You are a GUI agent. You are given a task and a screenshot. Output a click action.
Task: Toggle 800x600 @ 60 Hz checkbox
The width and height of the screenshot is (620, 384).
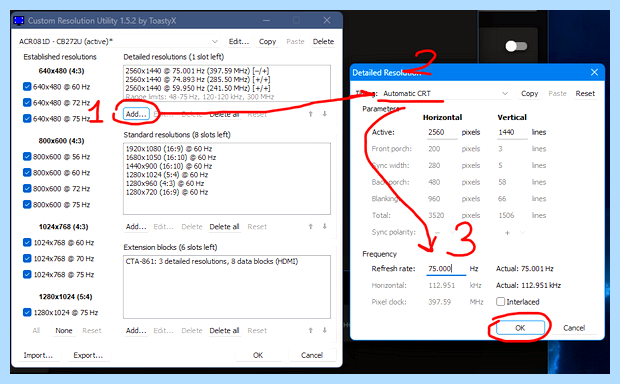click(x=27, y=172)
